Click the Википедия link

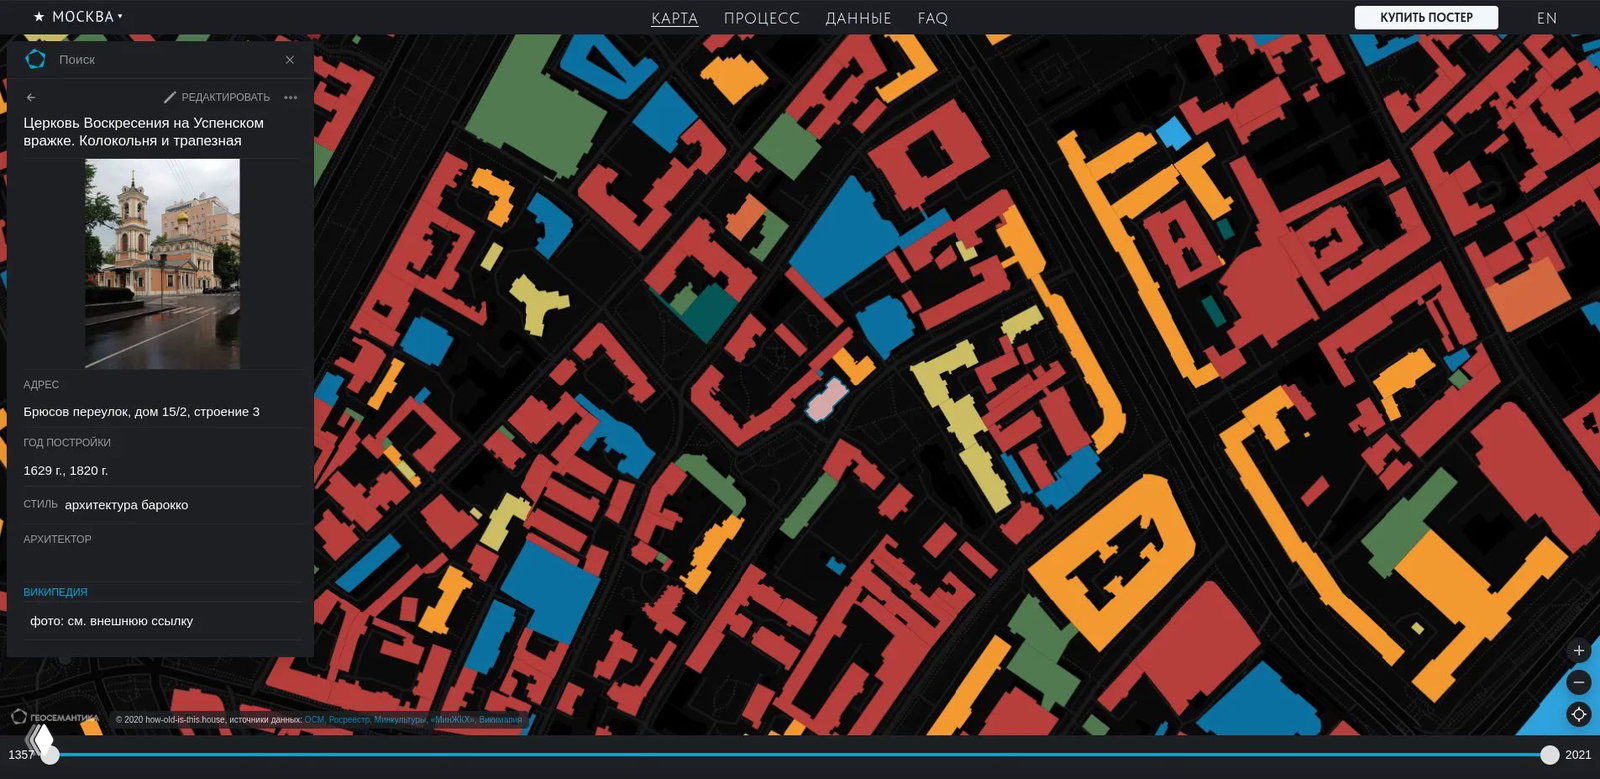point(56,592)
